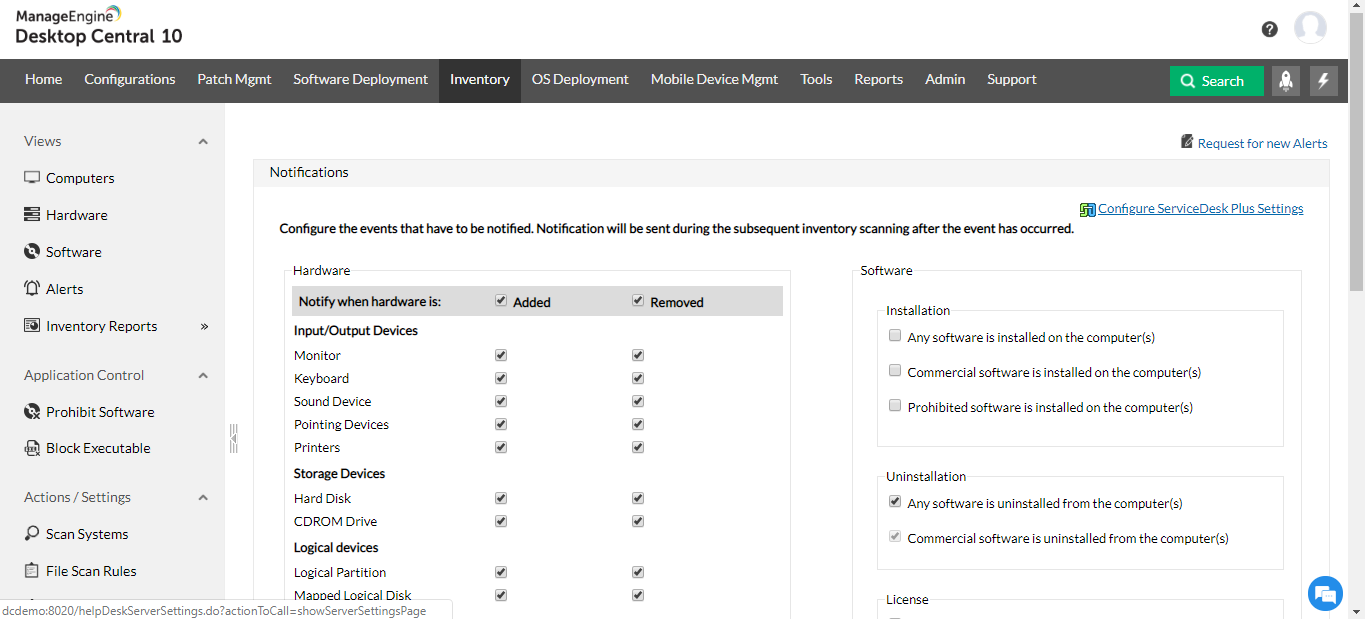Toggle the hardware Removed header checkbox
Image resolution: width=1365 pixels, height=619 pixels.
click(638, 301)
